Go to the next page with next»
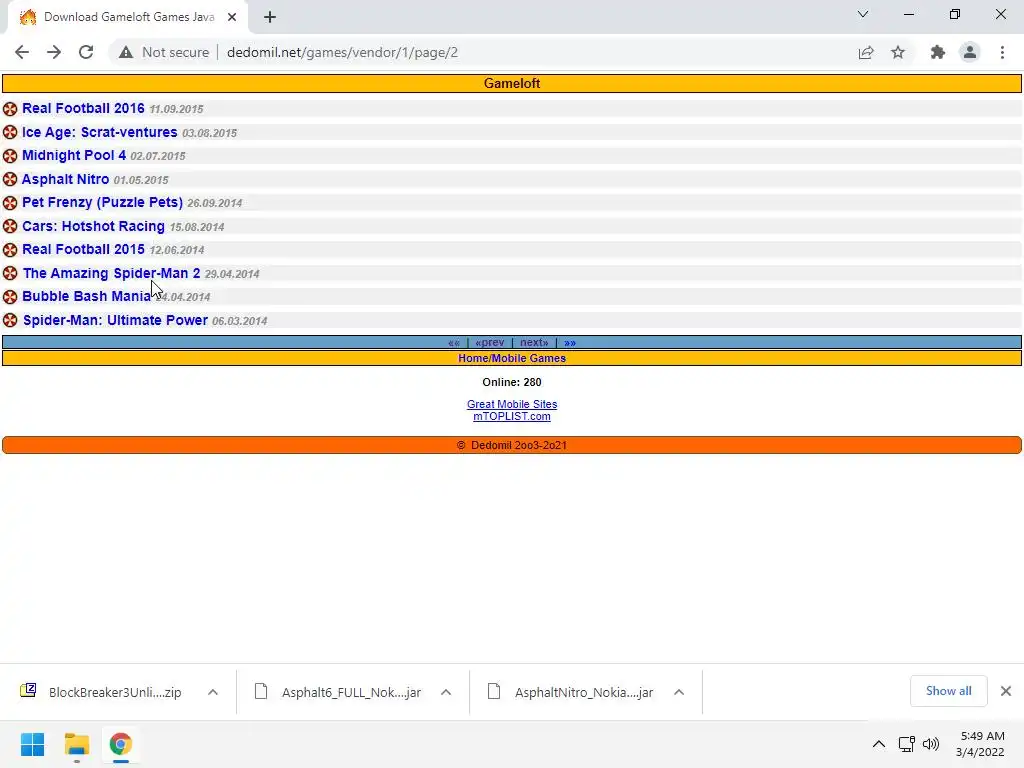This screenshot has width=1024, height=768. click(x=534, y=342)
